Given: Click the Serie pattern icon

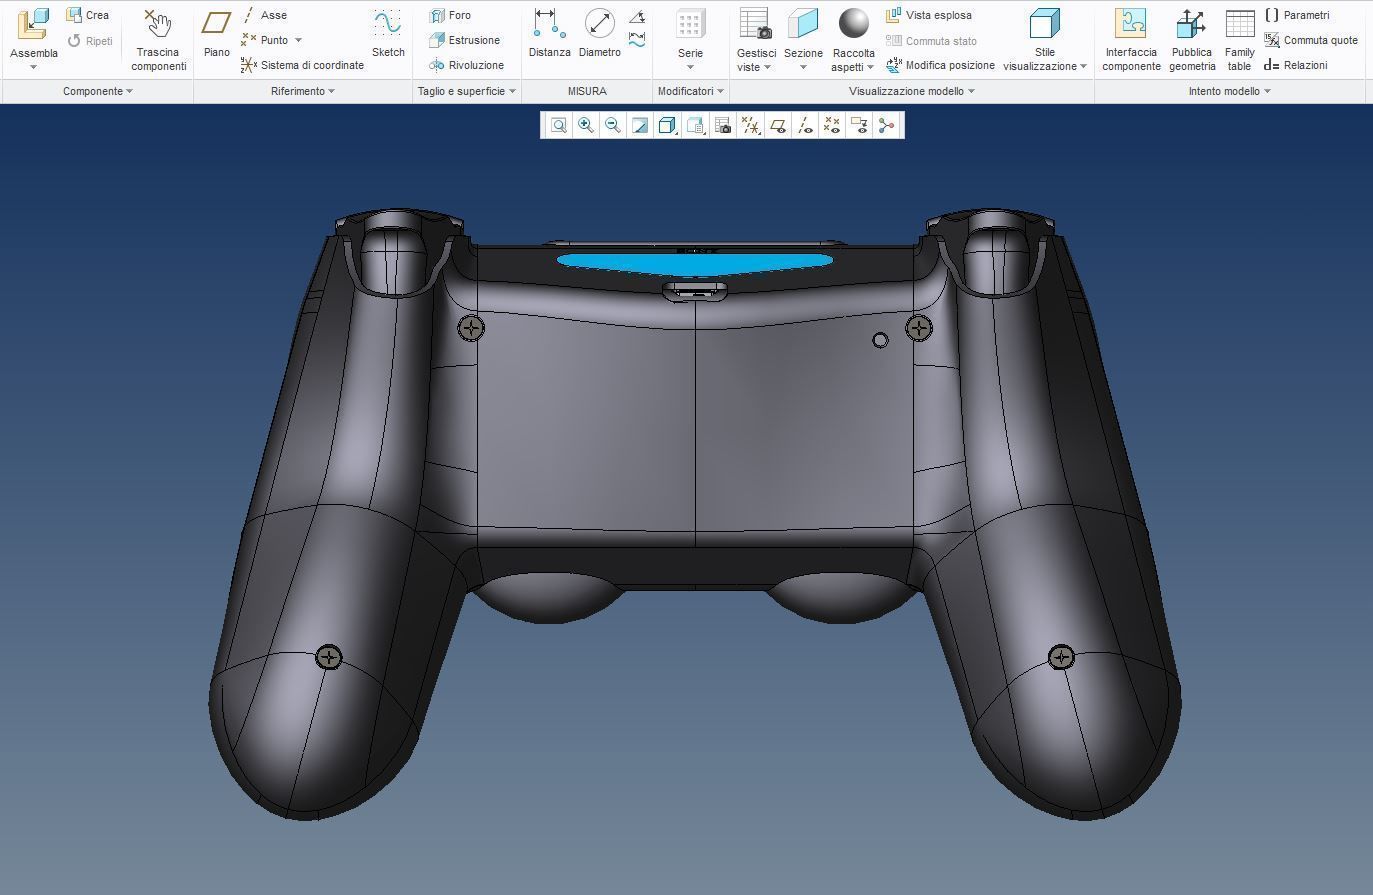Looking at the screenshot, I should pos(690,25).
